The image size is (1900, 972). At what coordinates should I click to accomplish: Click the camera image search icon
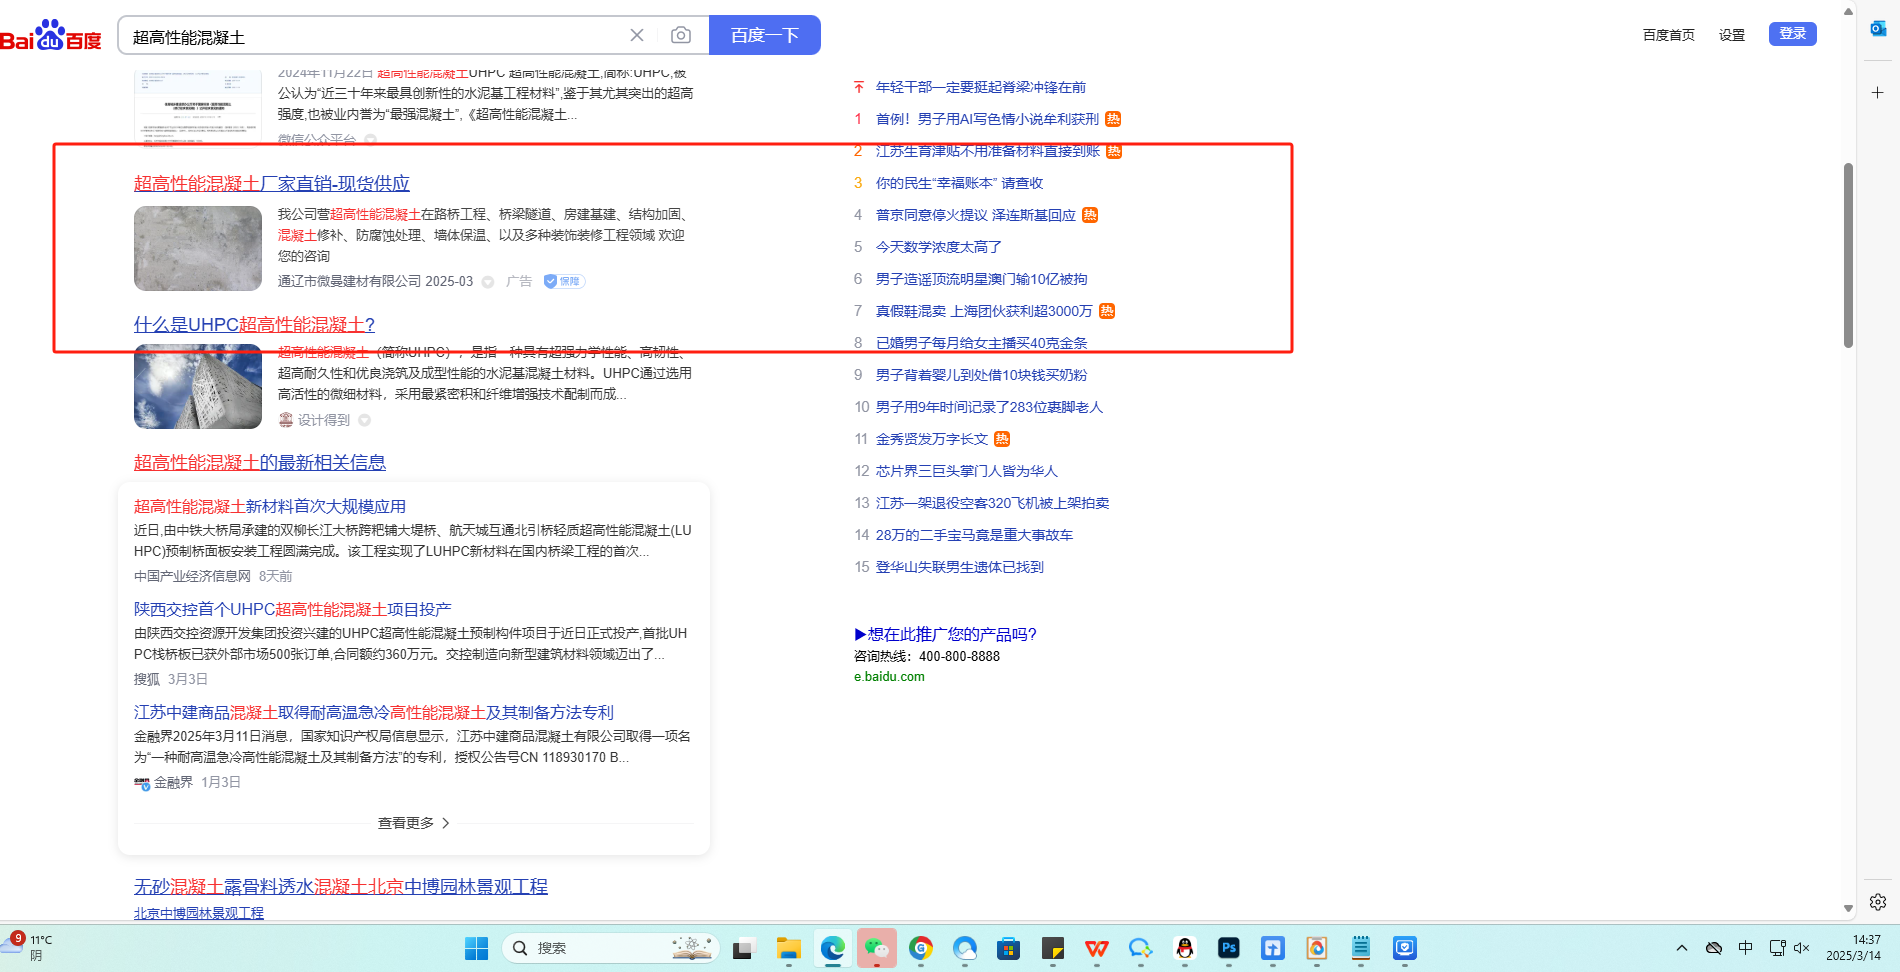click(681, 35)
